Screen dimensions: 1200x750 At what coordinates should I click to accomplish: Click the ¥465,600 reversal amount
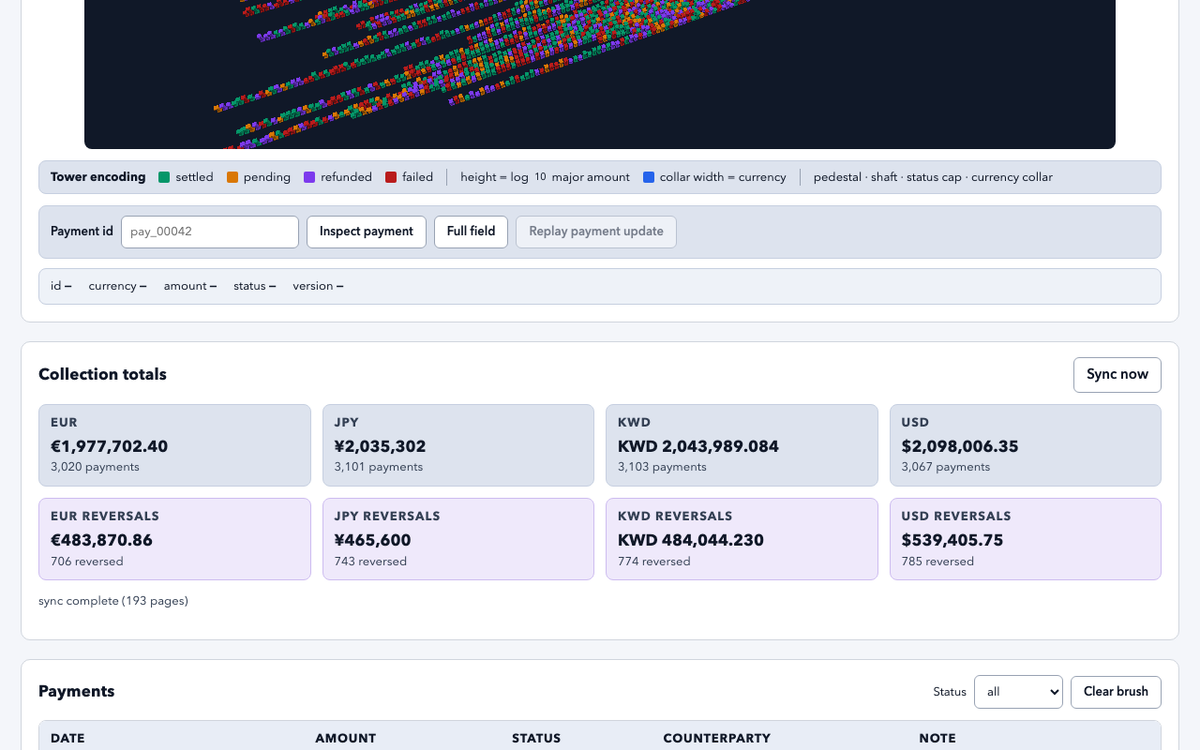click(372, 540)
